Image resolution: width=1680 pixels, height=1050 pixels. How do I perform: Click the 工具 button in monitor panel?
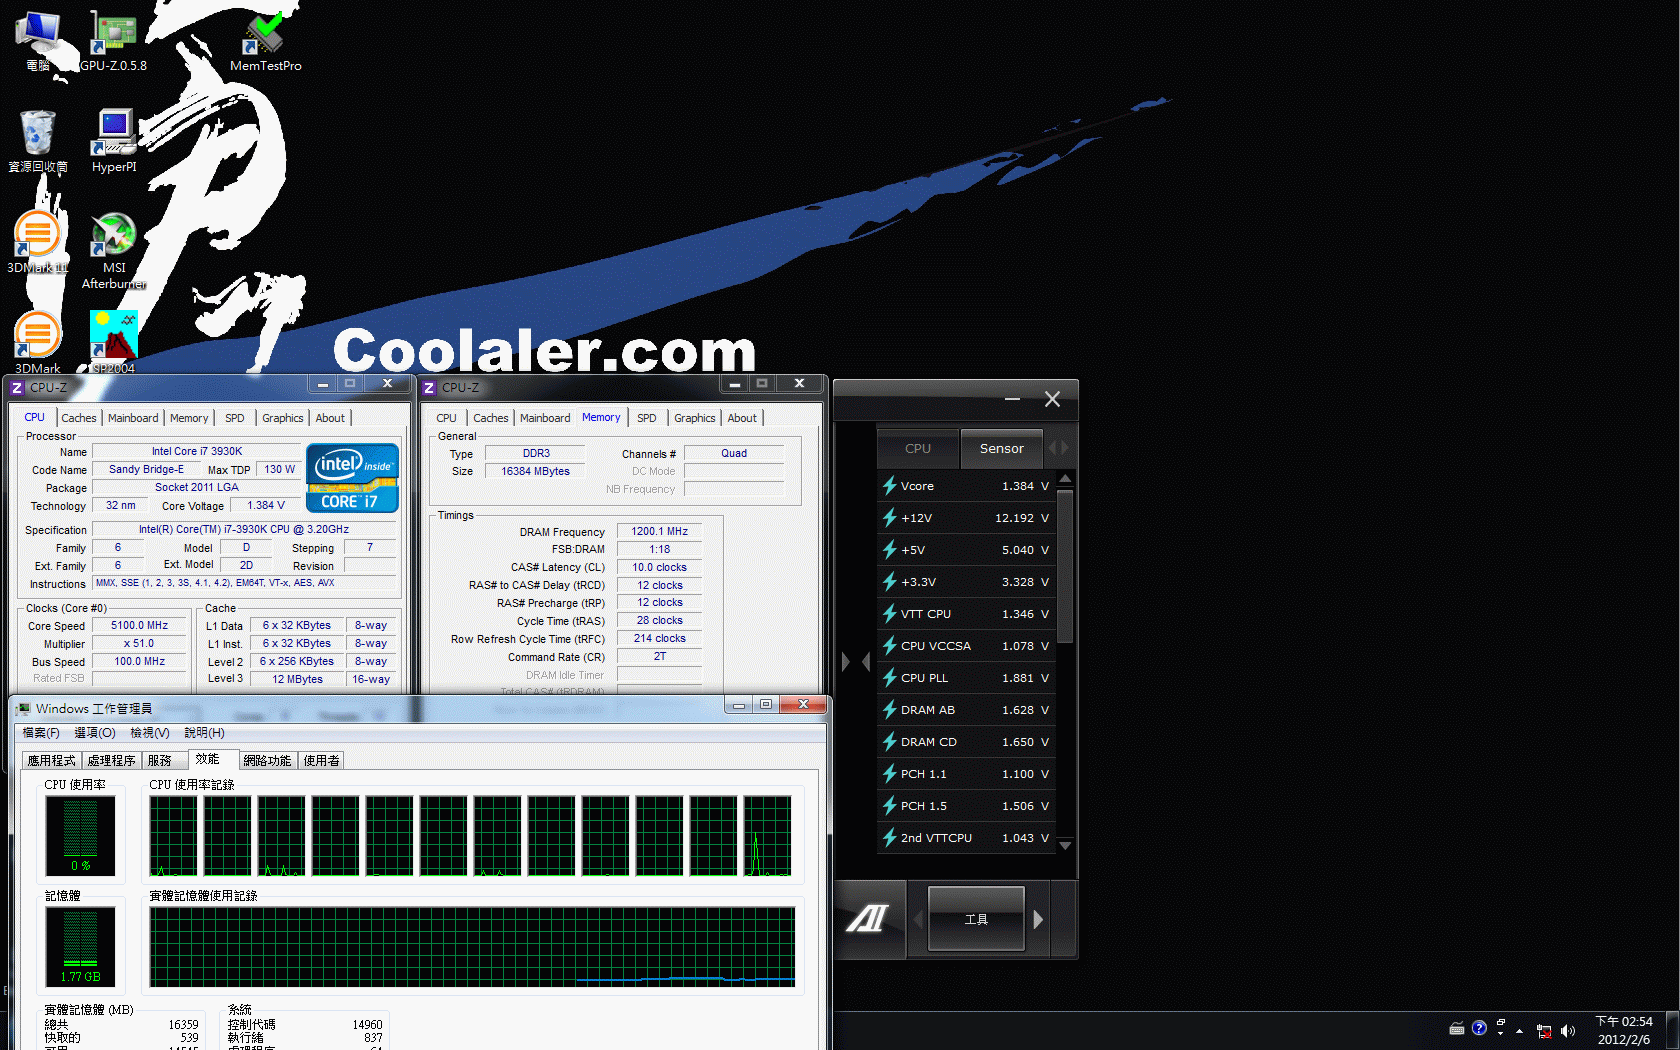tap(976, 919)
